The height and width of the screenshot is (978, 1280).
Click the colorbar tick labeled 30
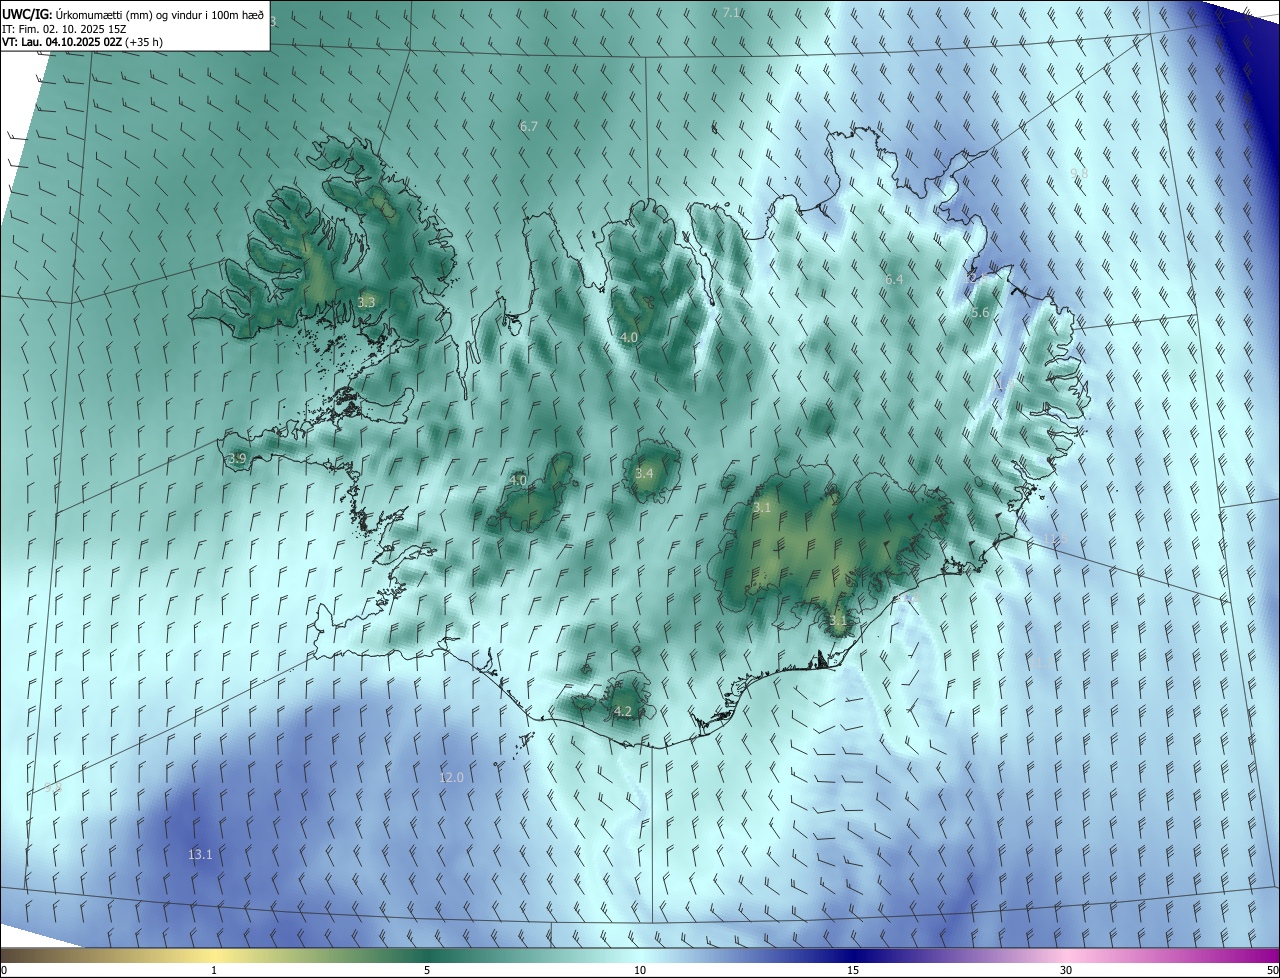1066,970
